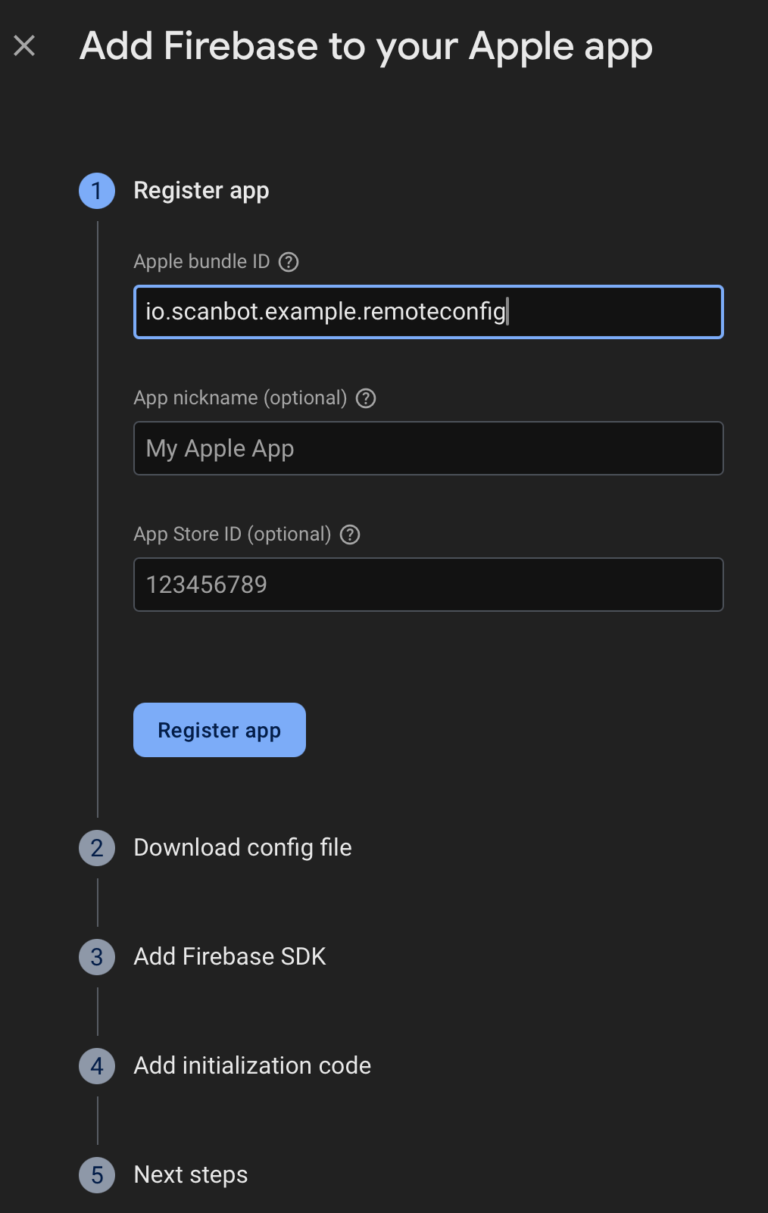Close the Add Firebase dialog

click(x=24, y=45)
